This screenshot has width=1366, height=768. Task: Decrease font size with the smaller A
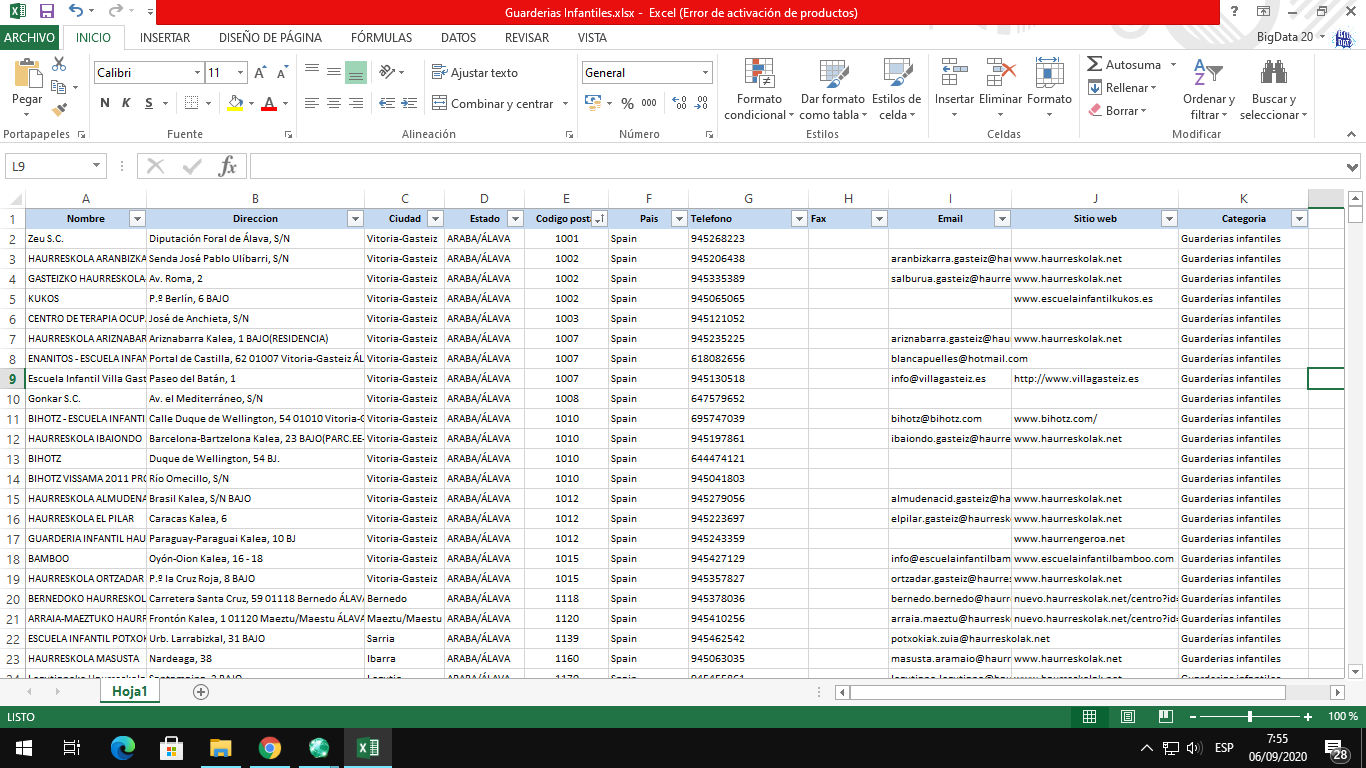281,73
